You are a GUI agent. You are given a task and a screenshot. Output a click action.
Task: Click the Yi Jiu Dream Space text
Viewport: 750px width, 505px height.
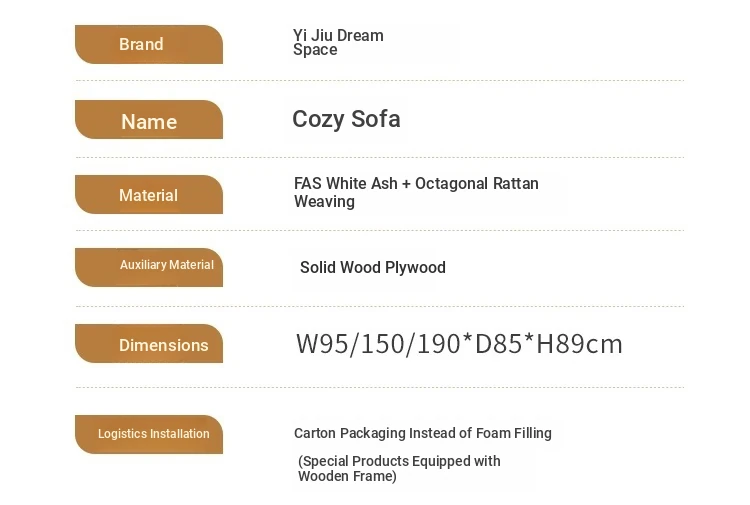338,43
